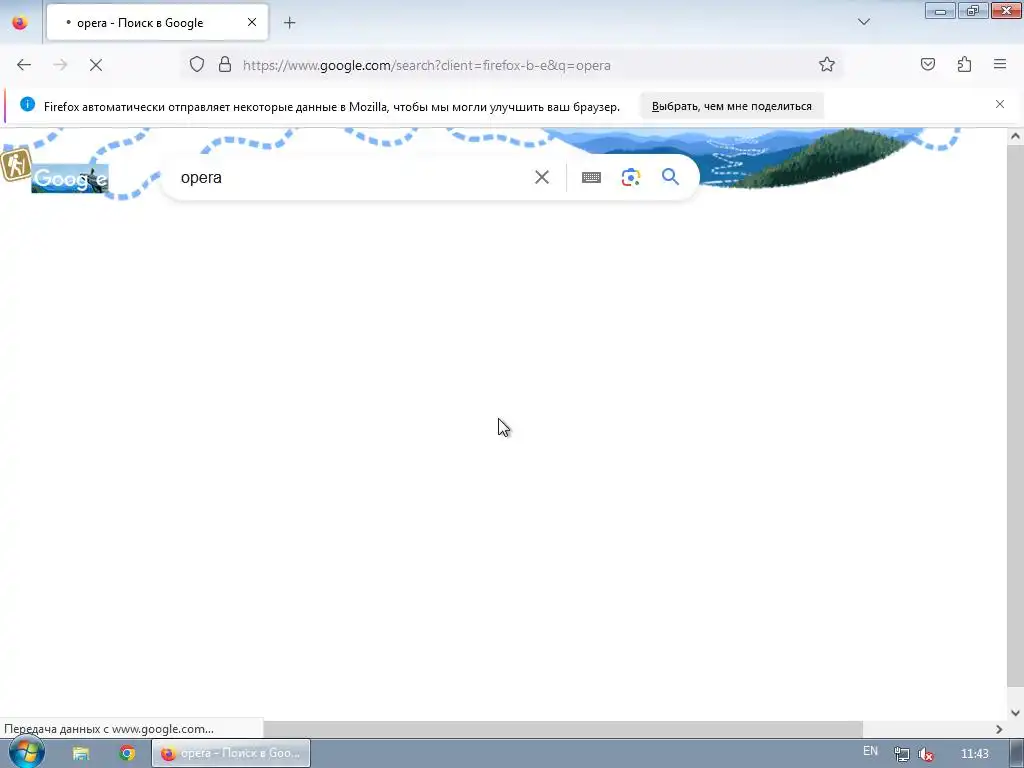Click the forward navigation arrow

click(60, 65)
